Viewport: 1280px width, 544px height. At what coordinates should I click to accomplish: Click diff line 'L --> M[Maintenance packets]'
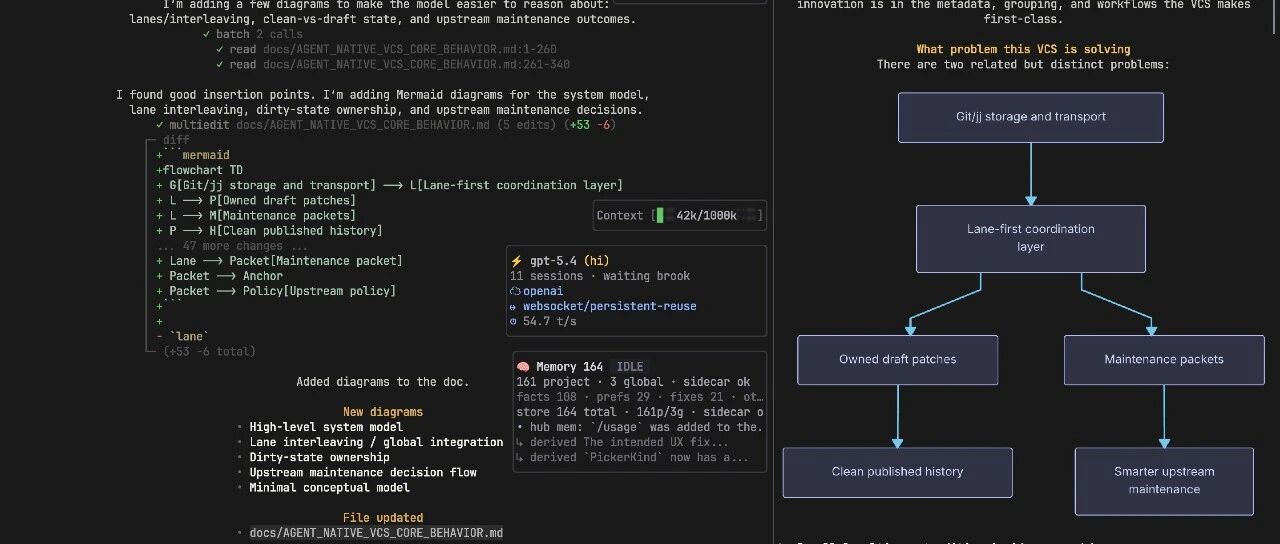[255, 215]
